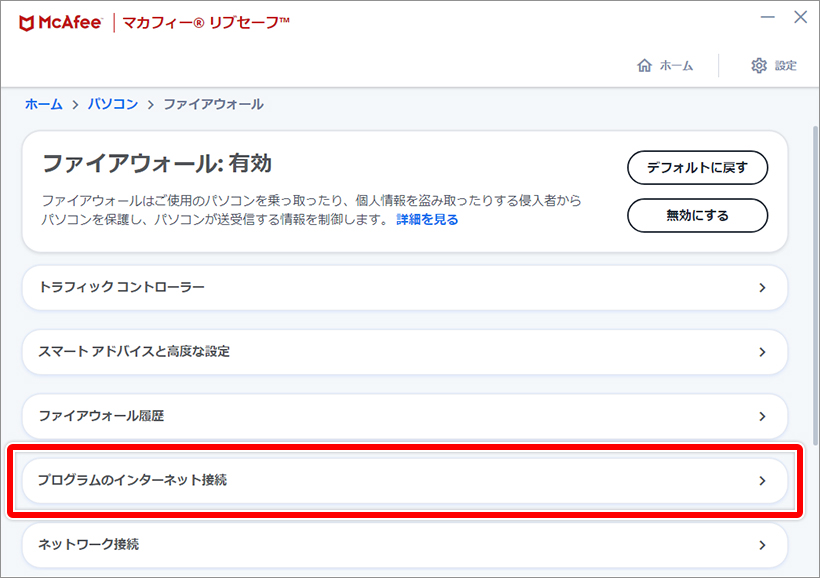Click 無効にする button

[x=698, y=215]
